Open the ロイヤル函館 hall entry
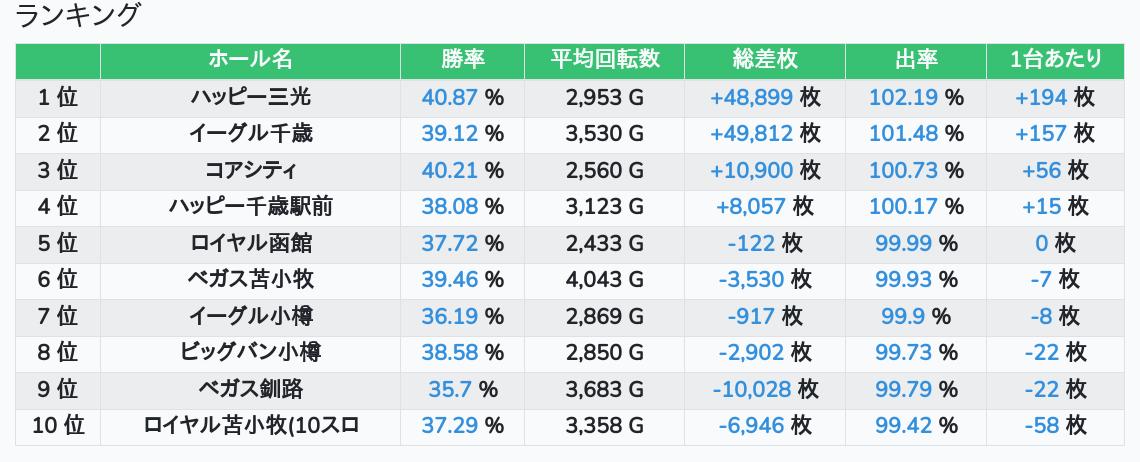1140x462 pixels. point(250,243)
